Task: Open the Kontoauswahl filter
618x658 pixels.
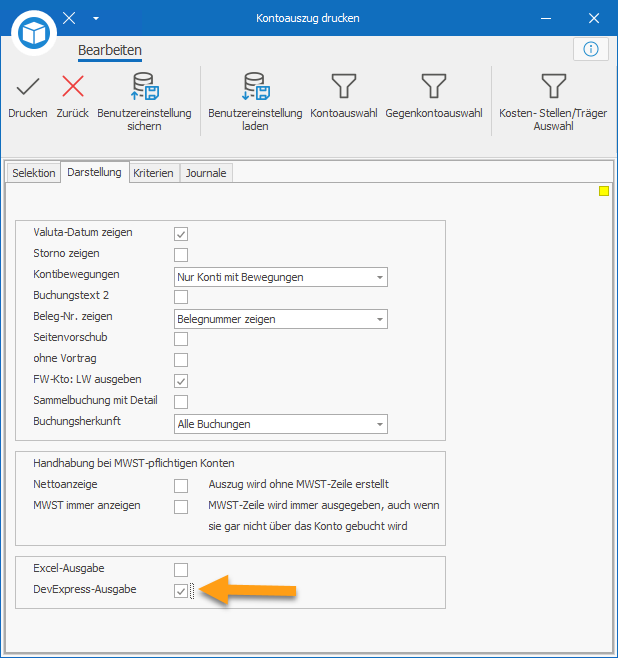Action: (344, 96)
